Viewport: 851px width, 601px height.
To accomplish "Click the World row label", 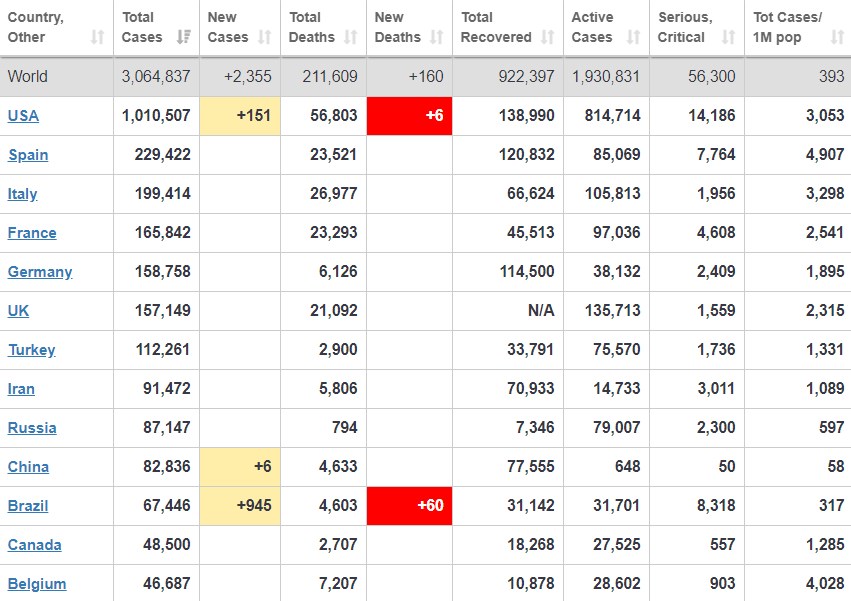I will pyautogui.click(x=28, y=77).
